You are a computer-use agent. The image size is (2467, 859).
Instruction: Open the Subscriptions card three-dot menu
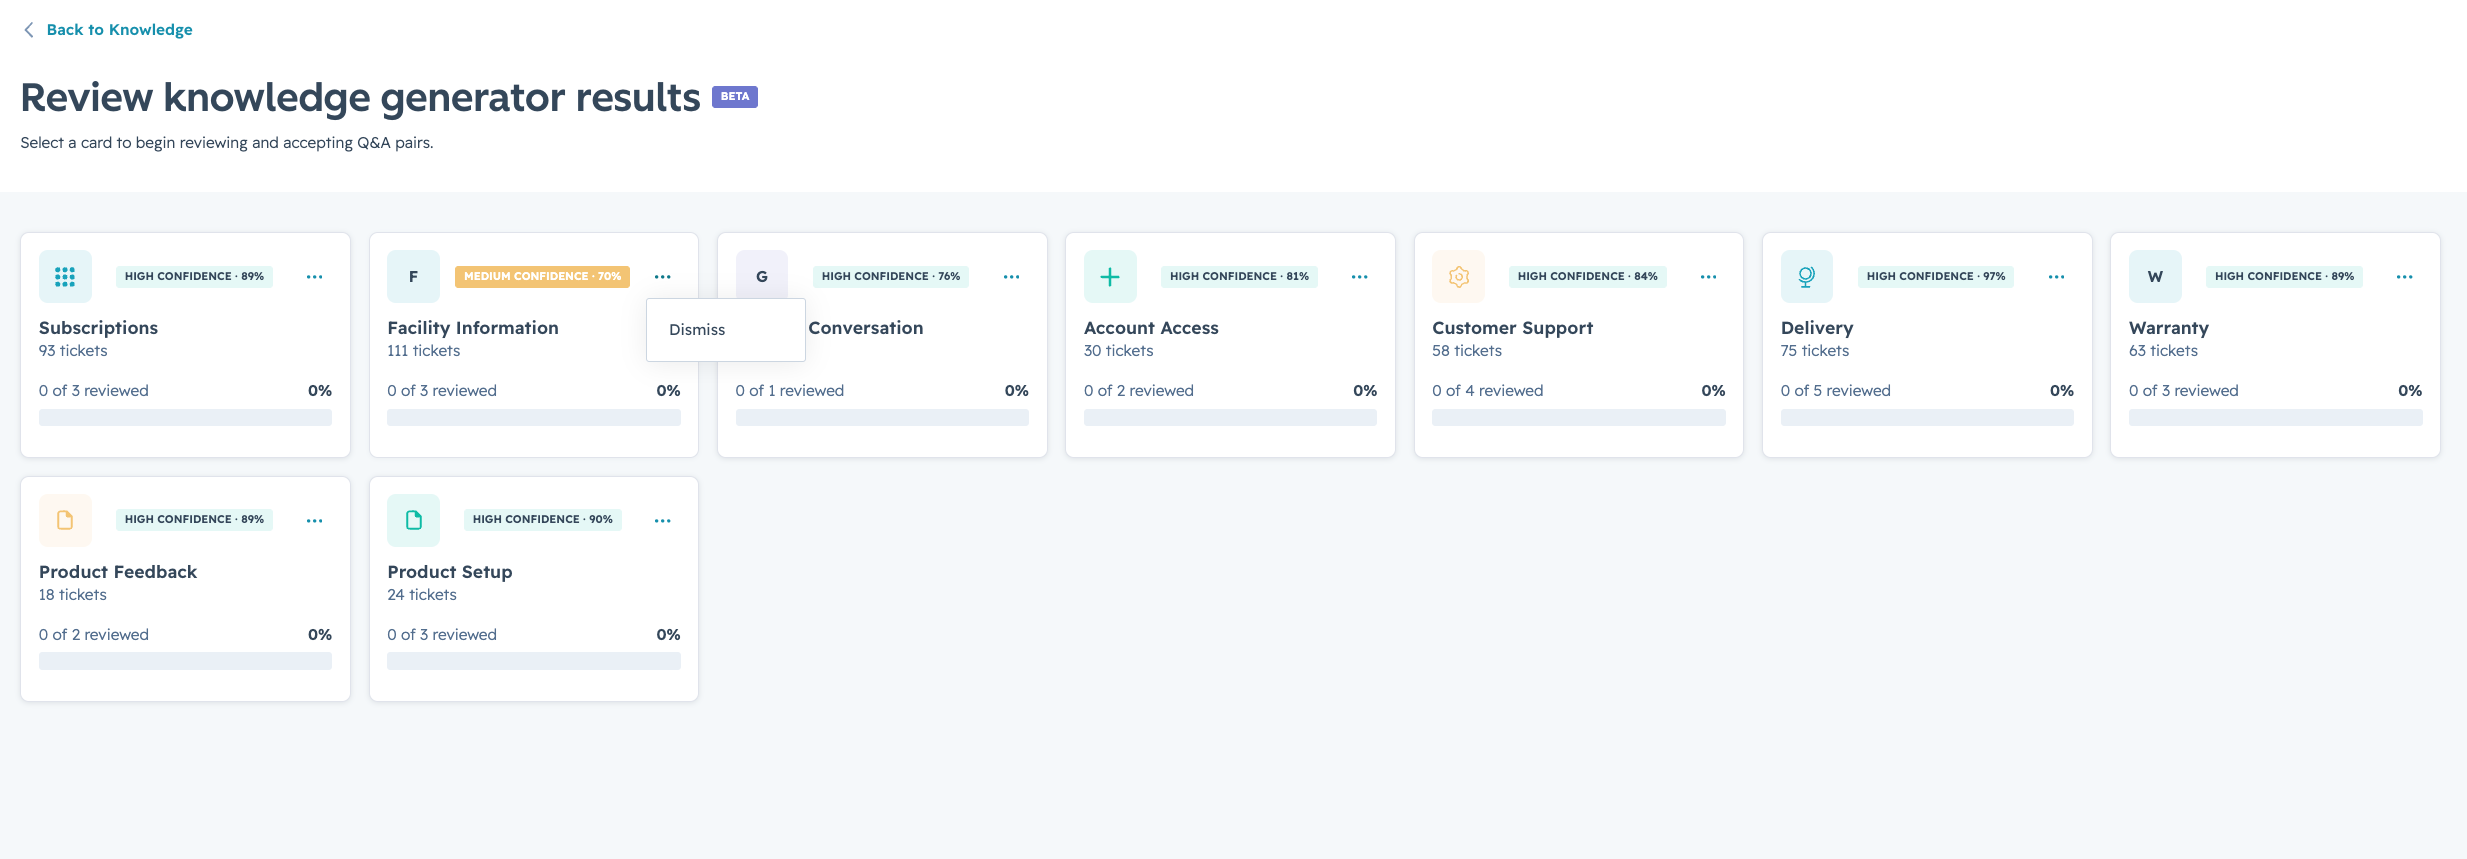314,277
